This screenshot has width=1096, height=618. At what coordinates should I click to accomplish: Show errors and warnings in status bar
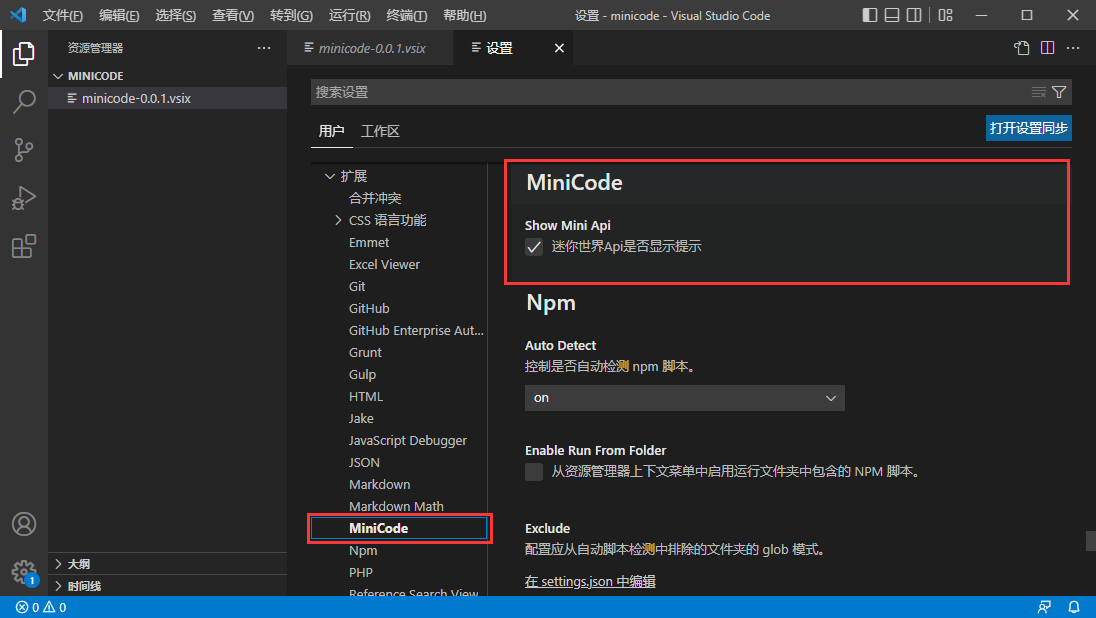[x=41, y=608]
